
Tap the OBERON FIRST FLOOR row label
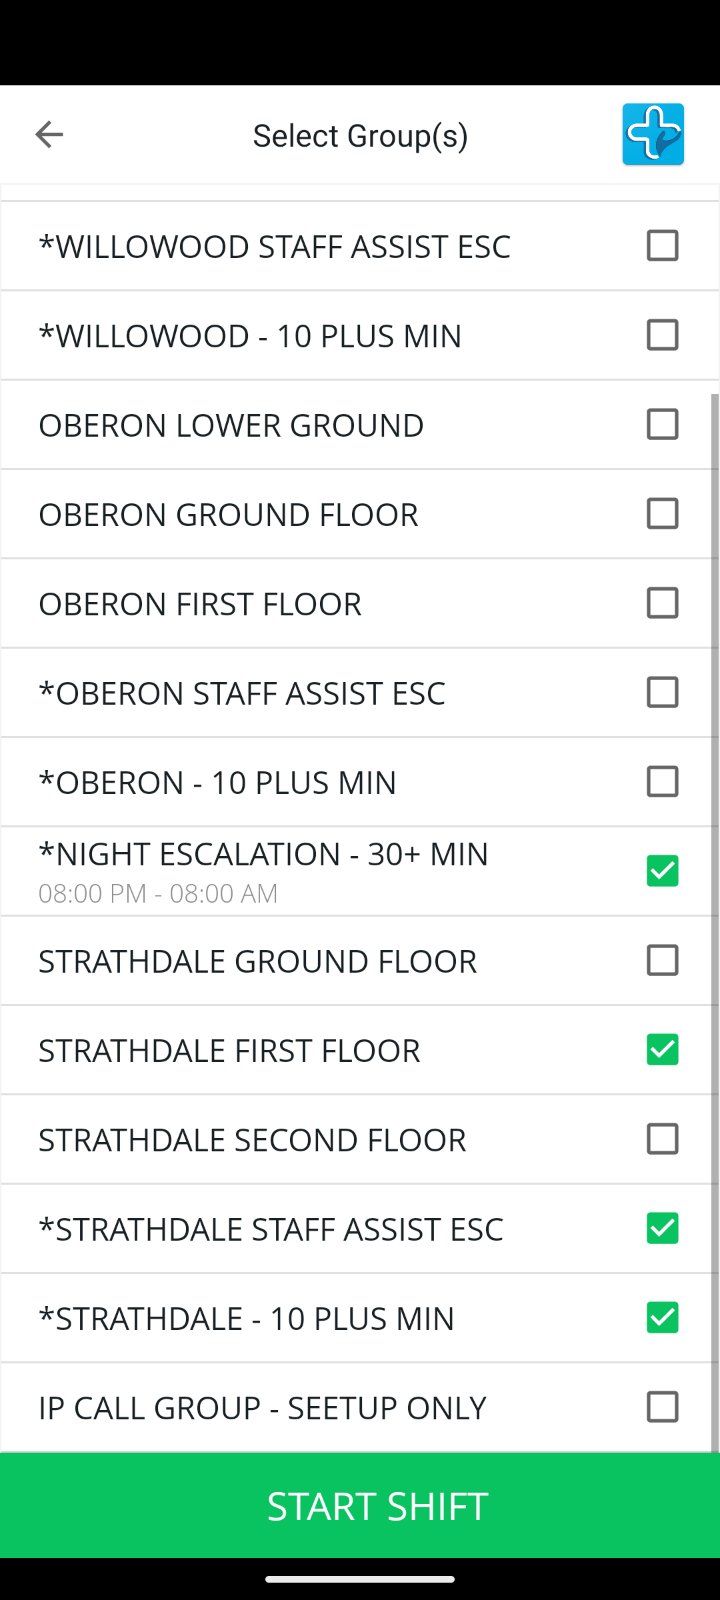point(200,604)
